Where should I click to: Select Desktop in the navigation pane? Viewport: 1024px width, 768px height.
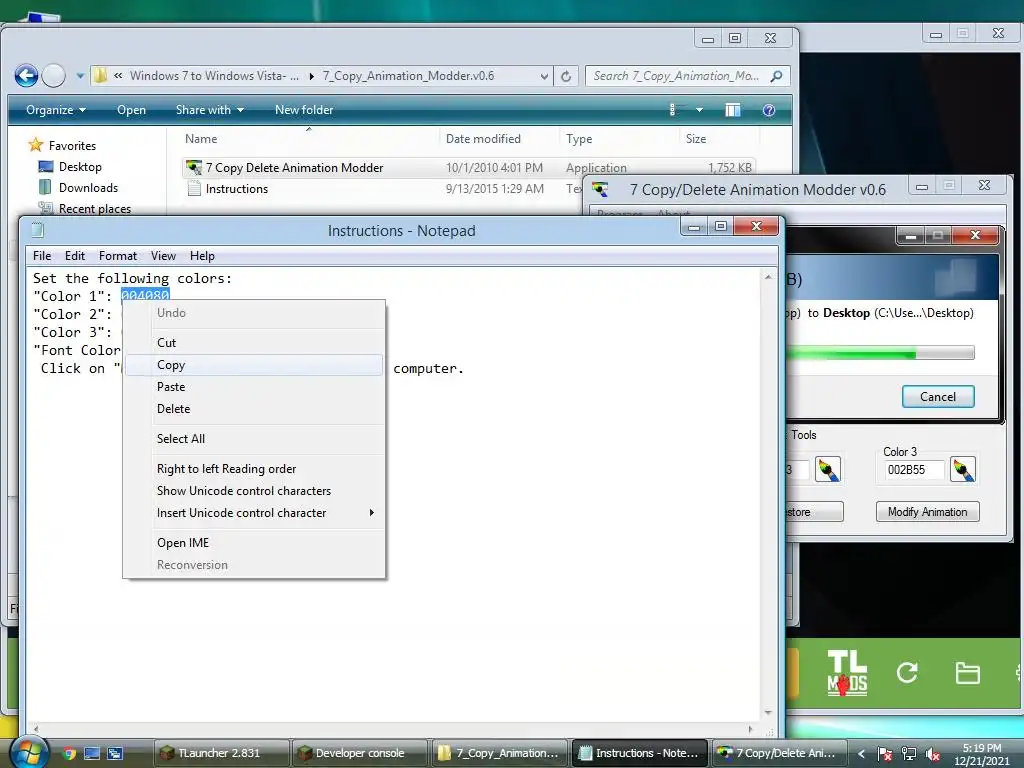click(71, 167)
